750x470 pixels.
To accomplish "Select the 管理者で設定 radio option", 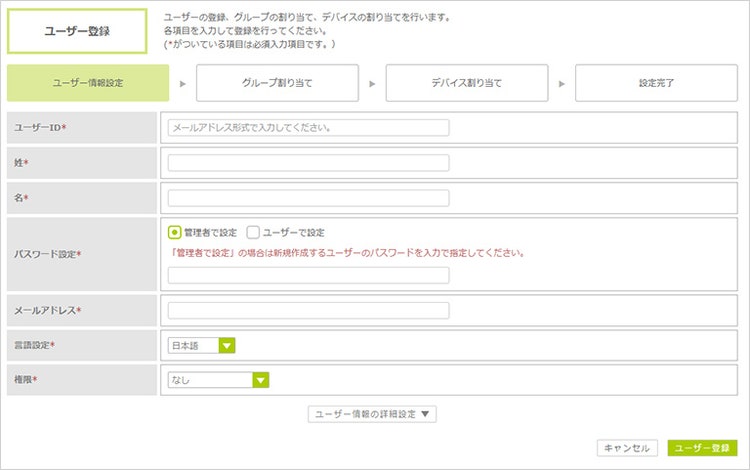I will click(x=174, y=232).
